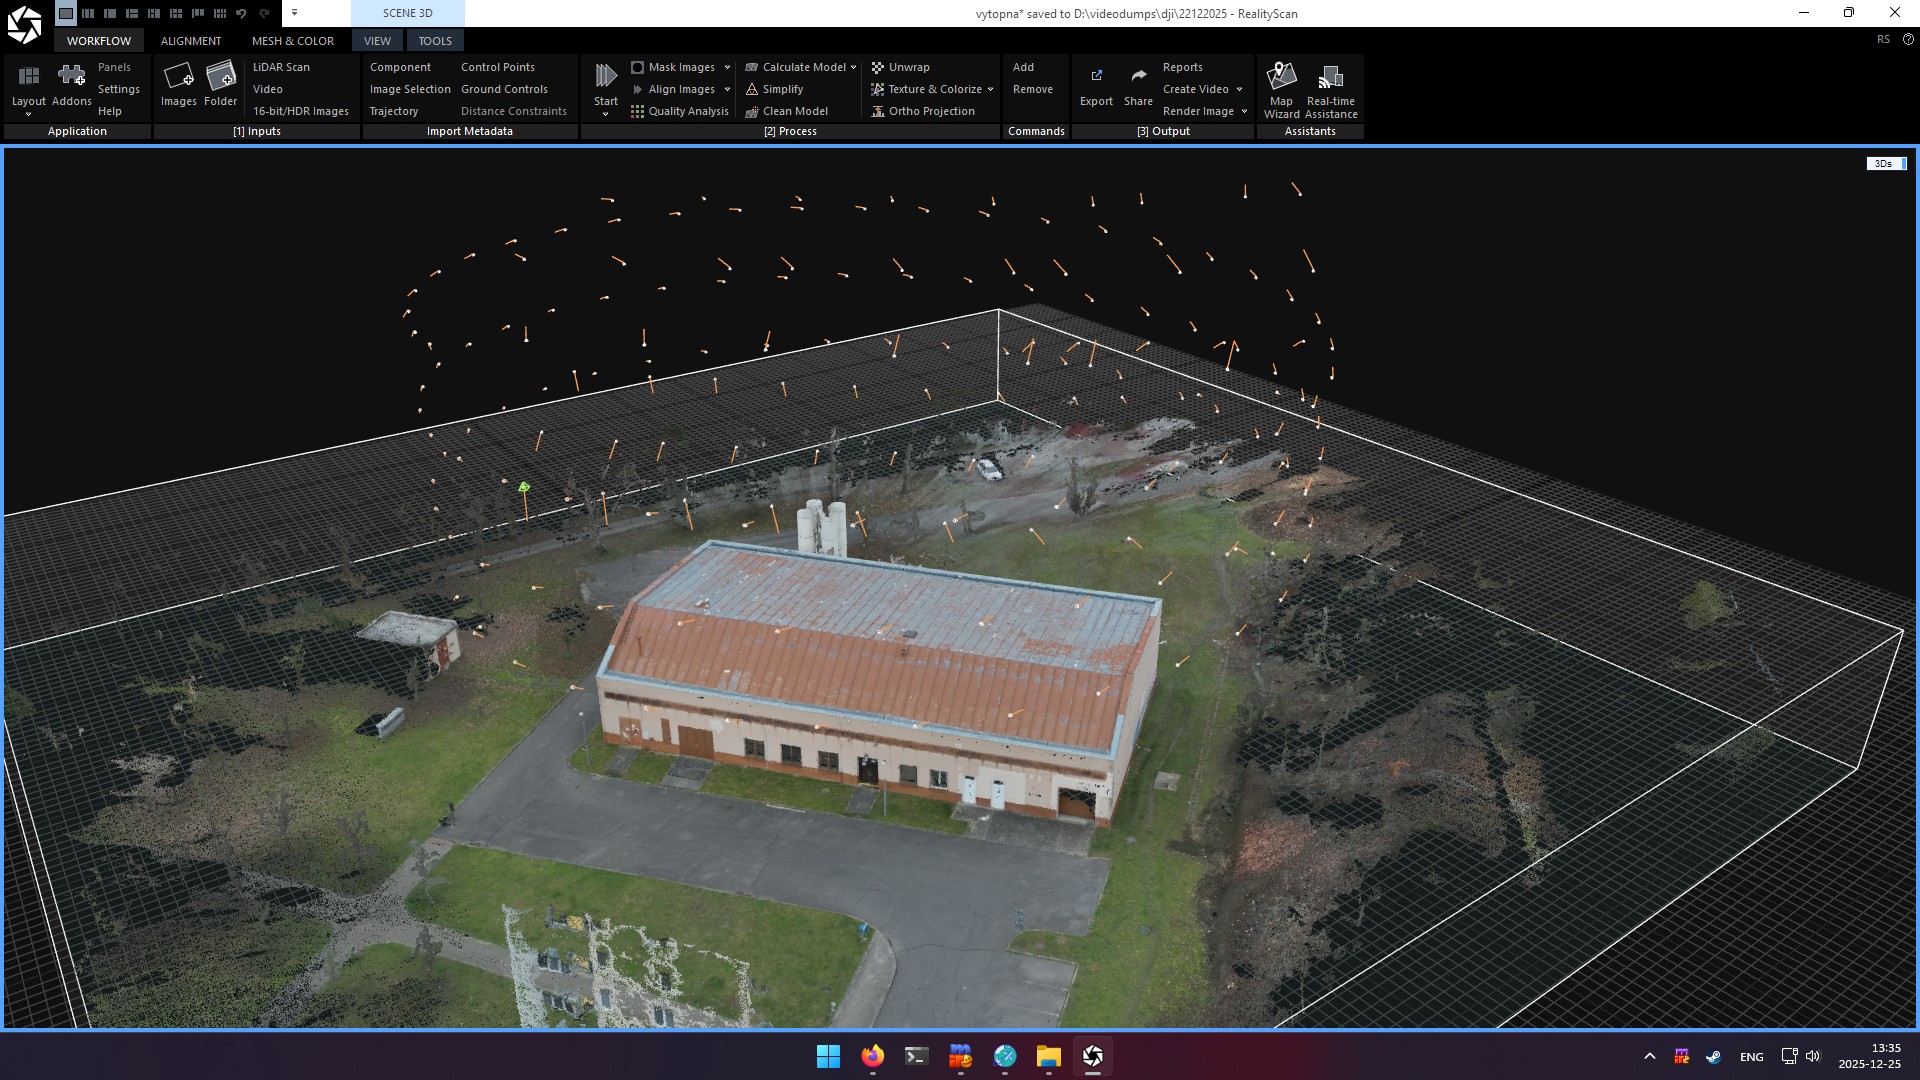Click the Export model icon
This screenshot has width=1920, height=1080.
pos(1096,78)
